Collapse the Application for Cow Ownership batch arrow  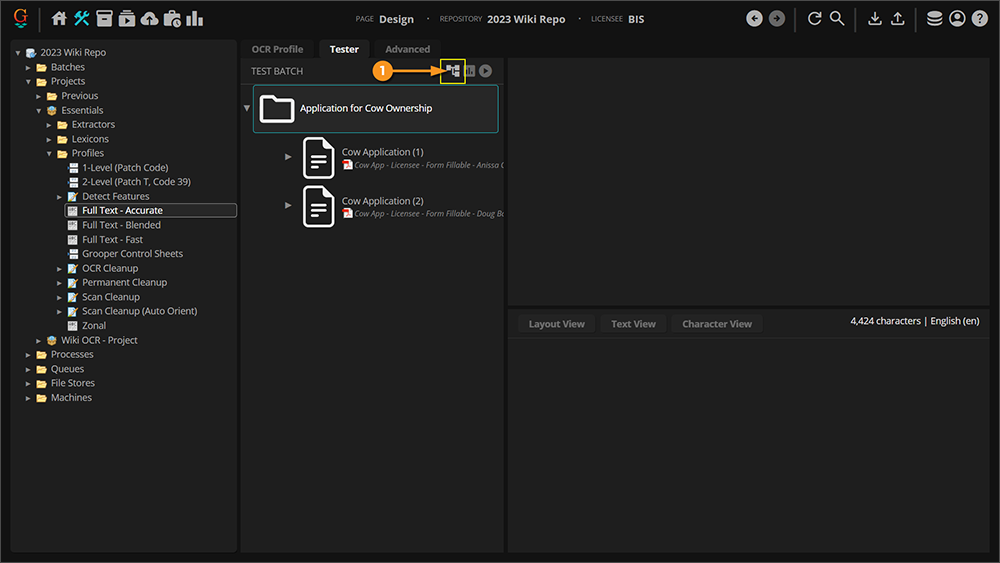click(x=247, y=108)
